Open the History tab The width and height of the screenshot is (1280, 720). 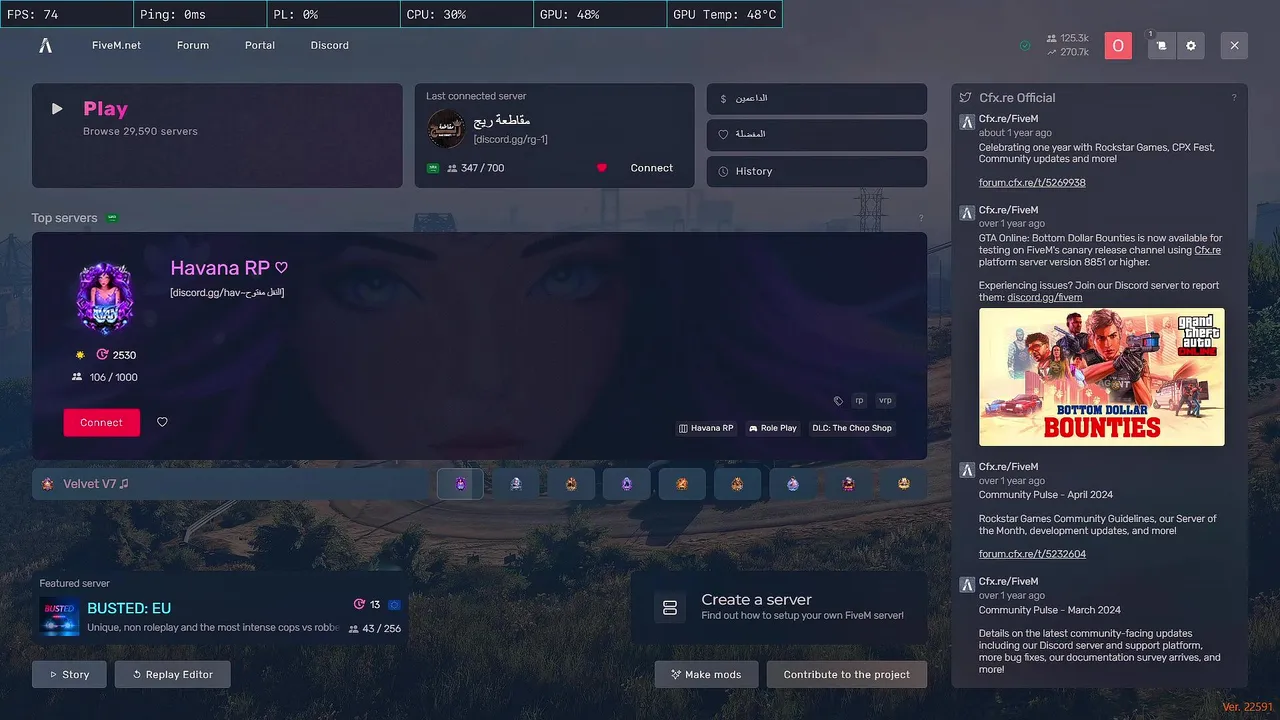[x=817, y=171]
